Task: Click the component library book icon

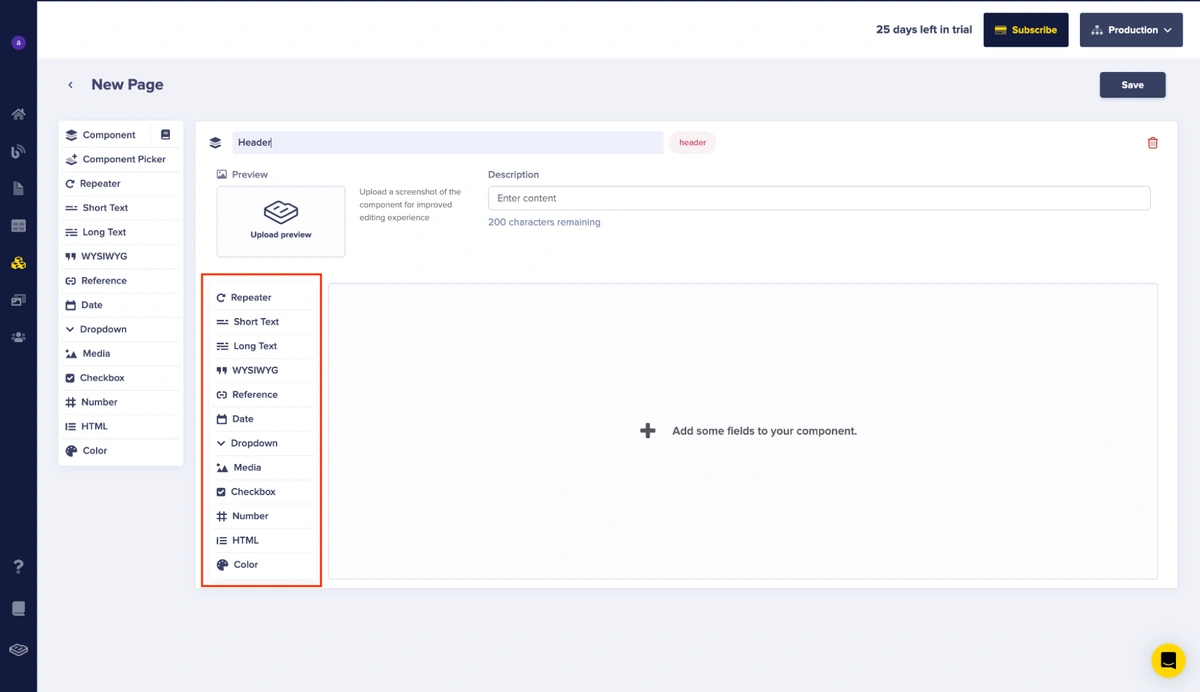Action: coord(166,135)
